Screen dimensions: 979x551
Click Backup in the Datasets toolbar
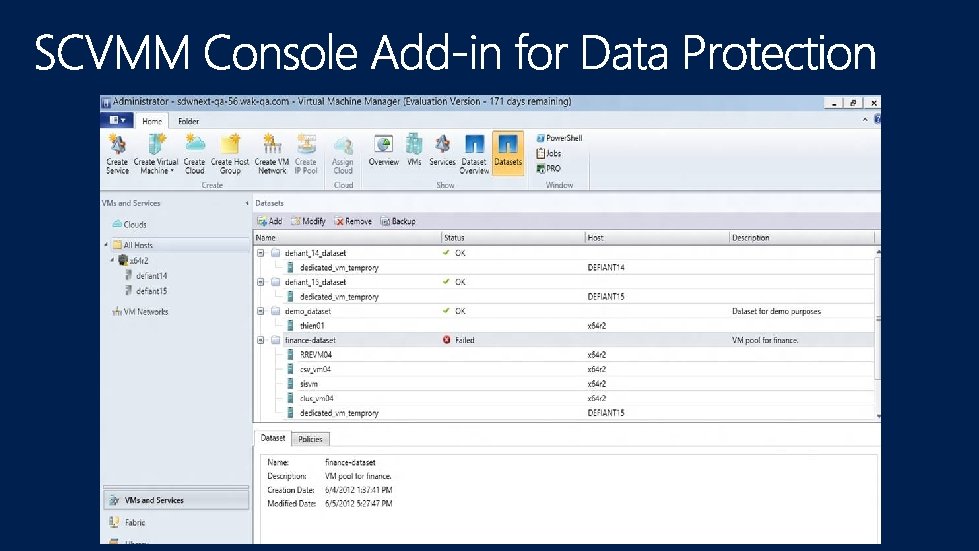(398, 221)
